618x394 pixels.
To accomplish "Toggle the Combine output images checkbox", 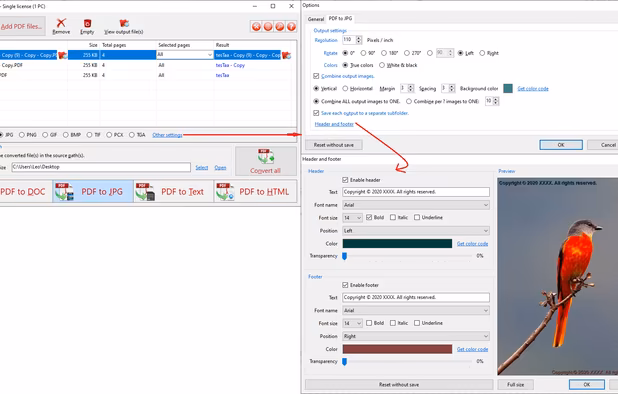I will pos(316,76).
